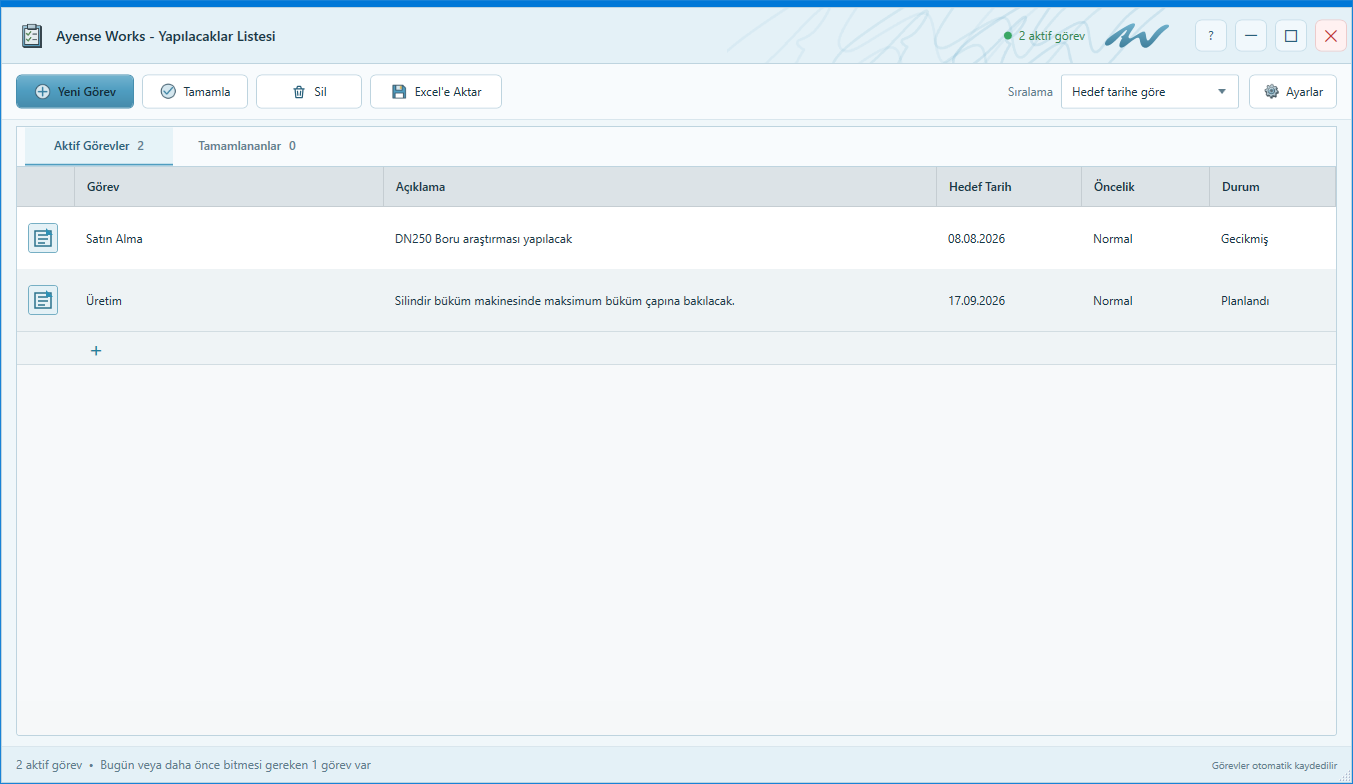Sort by Görev column header
Image resolution: width=1353 pixels, height=784 pixels.
click(x=229, y=187)
